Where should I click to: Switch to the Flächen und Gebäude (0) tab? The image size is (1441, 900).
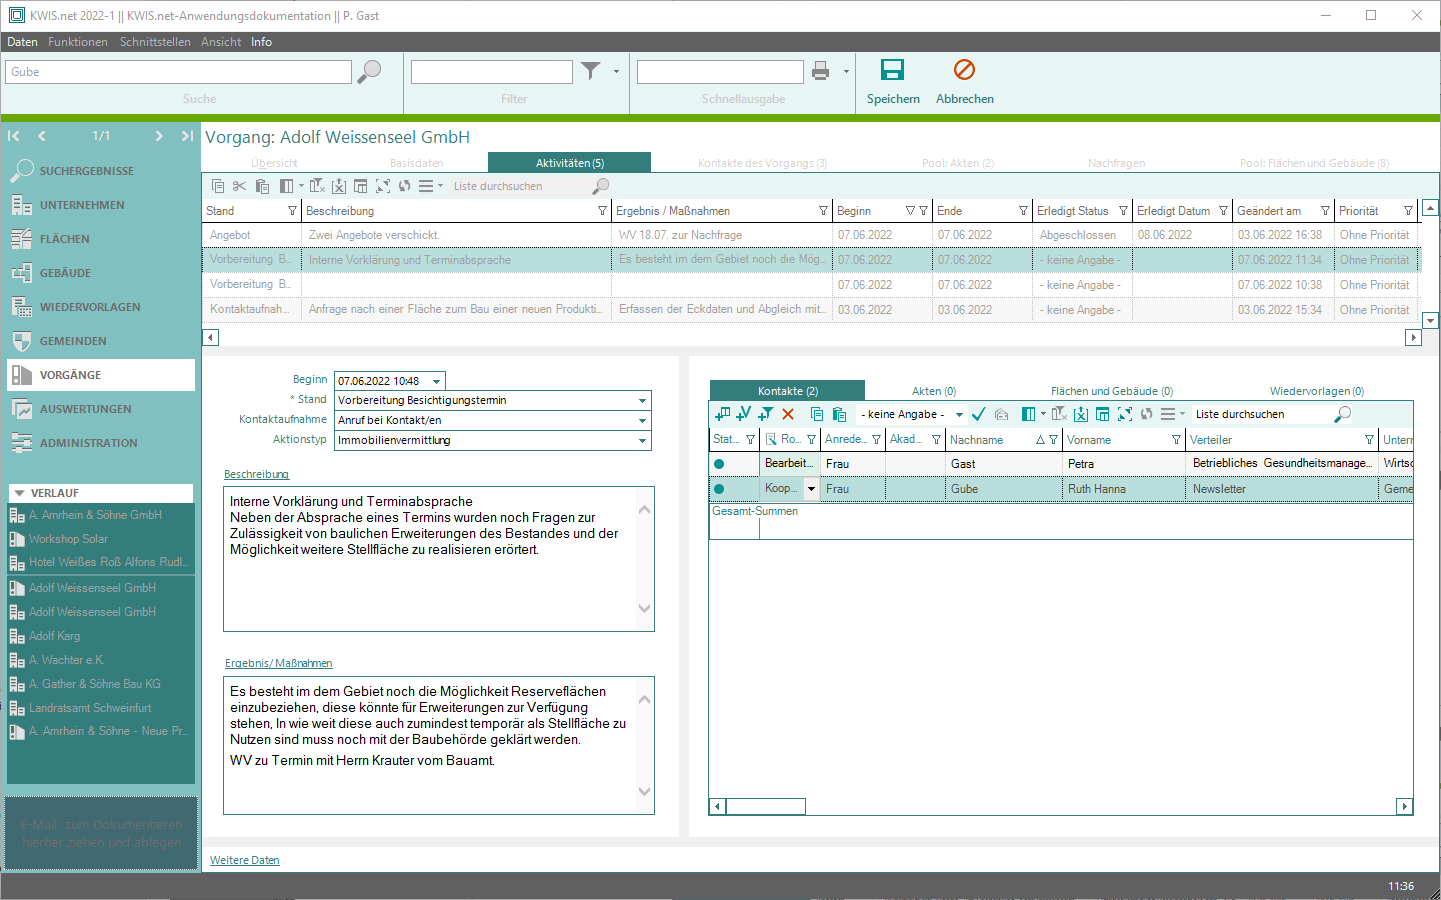pos(1112,391)
